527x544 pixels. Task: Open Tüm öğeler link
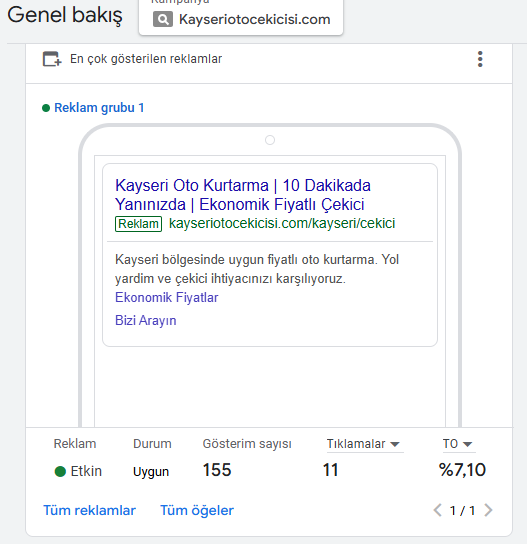[197, 510]
